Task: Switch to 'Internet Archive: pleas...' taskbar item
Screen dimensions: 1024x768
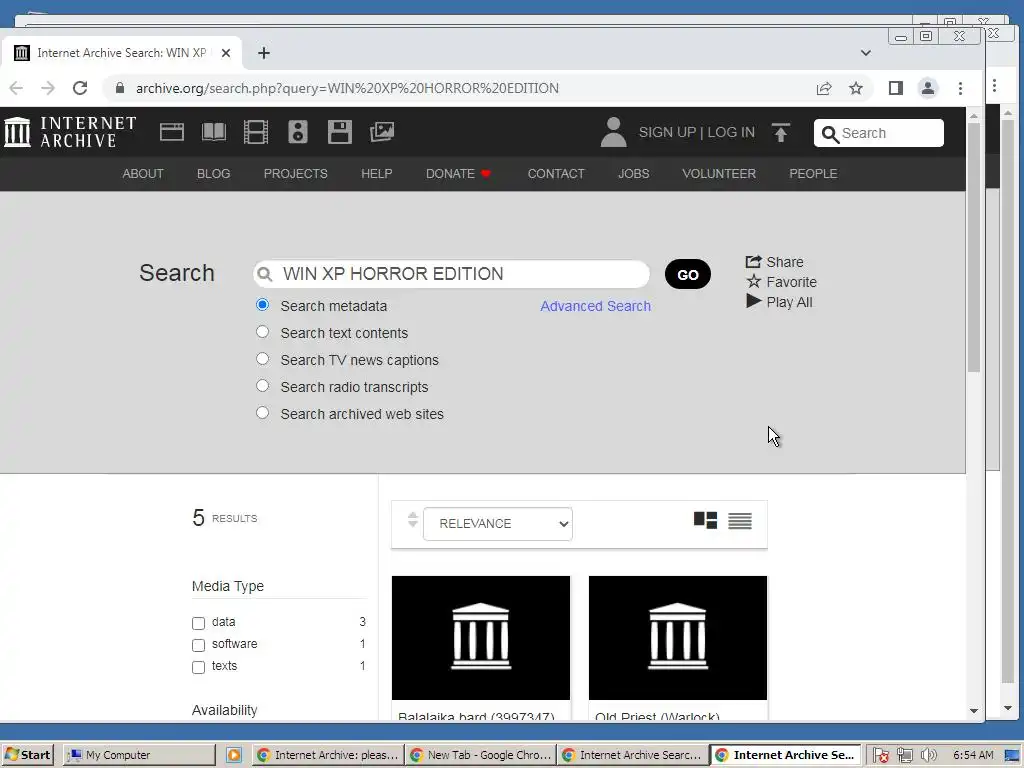Action: [327, 755]
